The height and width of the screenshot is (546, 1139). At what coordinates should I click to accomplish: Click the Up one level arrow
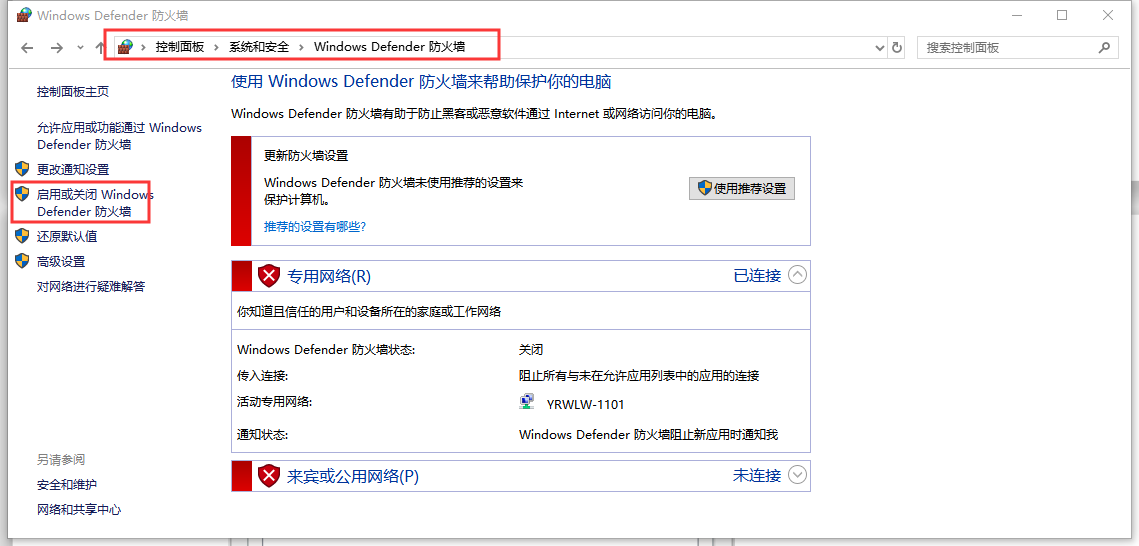100,48
